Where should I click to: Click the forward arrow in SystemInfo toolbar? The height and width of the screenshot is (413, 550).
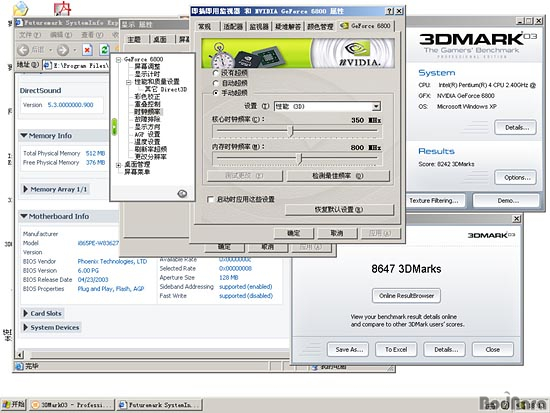62,50
